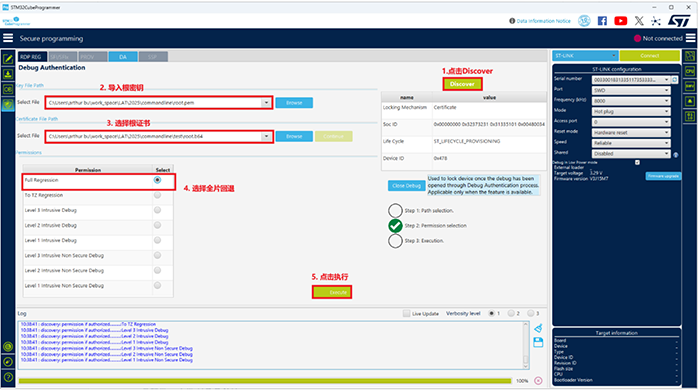Clear the log with the broom icon
The width and height of the screenshot is (700, 391).
point(538,328)
